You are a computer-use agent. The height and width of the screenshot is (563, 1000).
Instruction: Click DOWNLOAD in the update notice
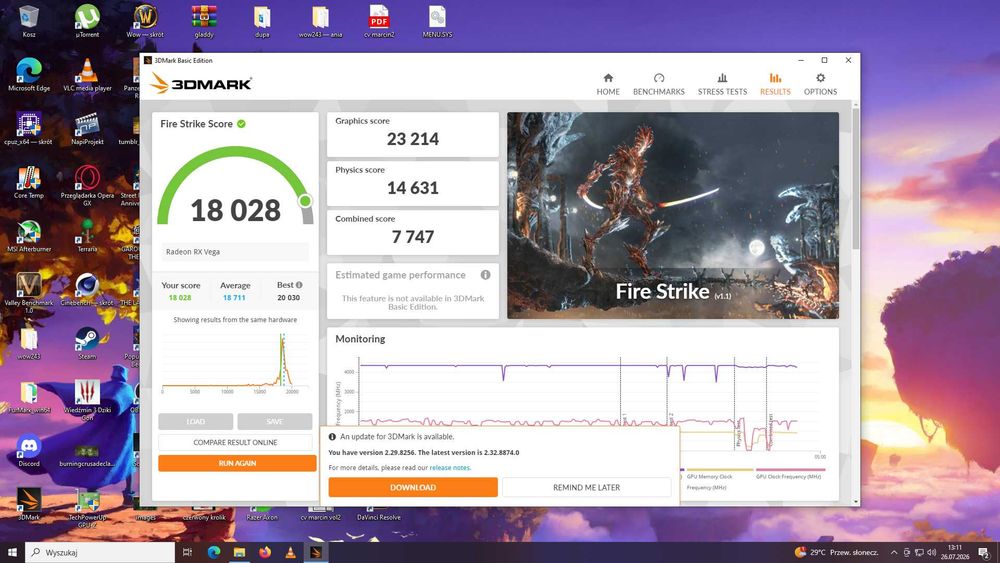pos(413,487)
